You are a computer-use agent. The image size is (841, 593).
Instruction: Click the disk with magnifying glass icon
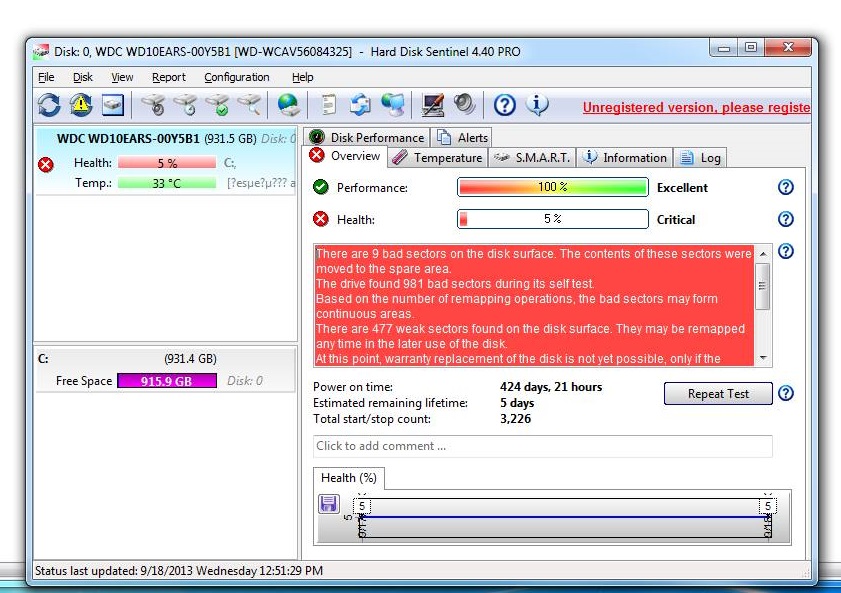click(x=249, y=105)
